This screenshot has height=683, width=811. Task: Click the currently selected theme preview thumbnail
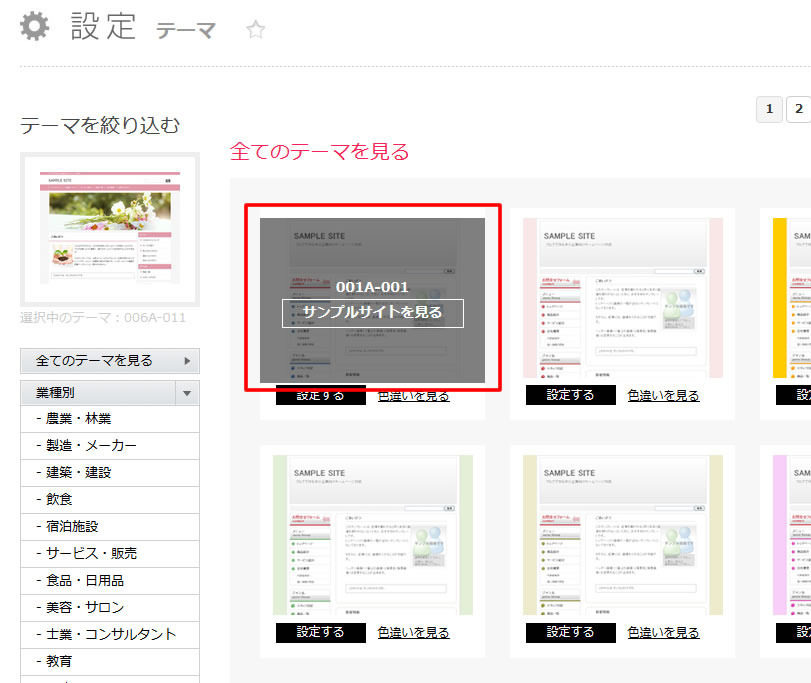tap(110, 230)
